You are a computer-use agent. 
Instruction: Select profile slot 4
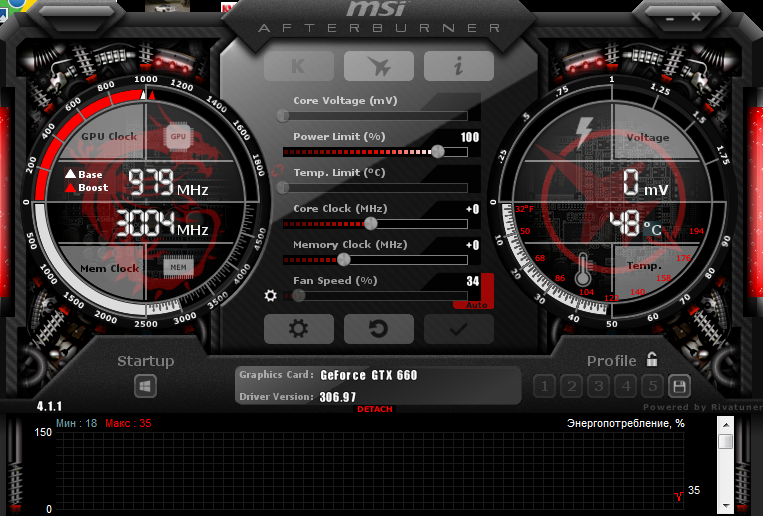(x=626, y=387)
